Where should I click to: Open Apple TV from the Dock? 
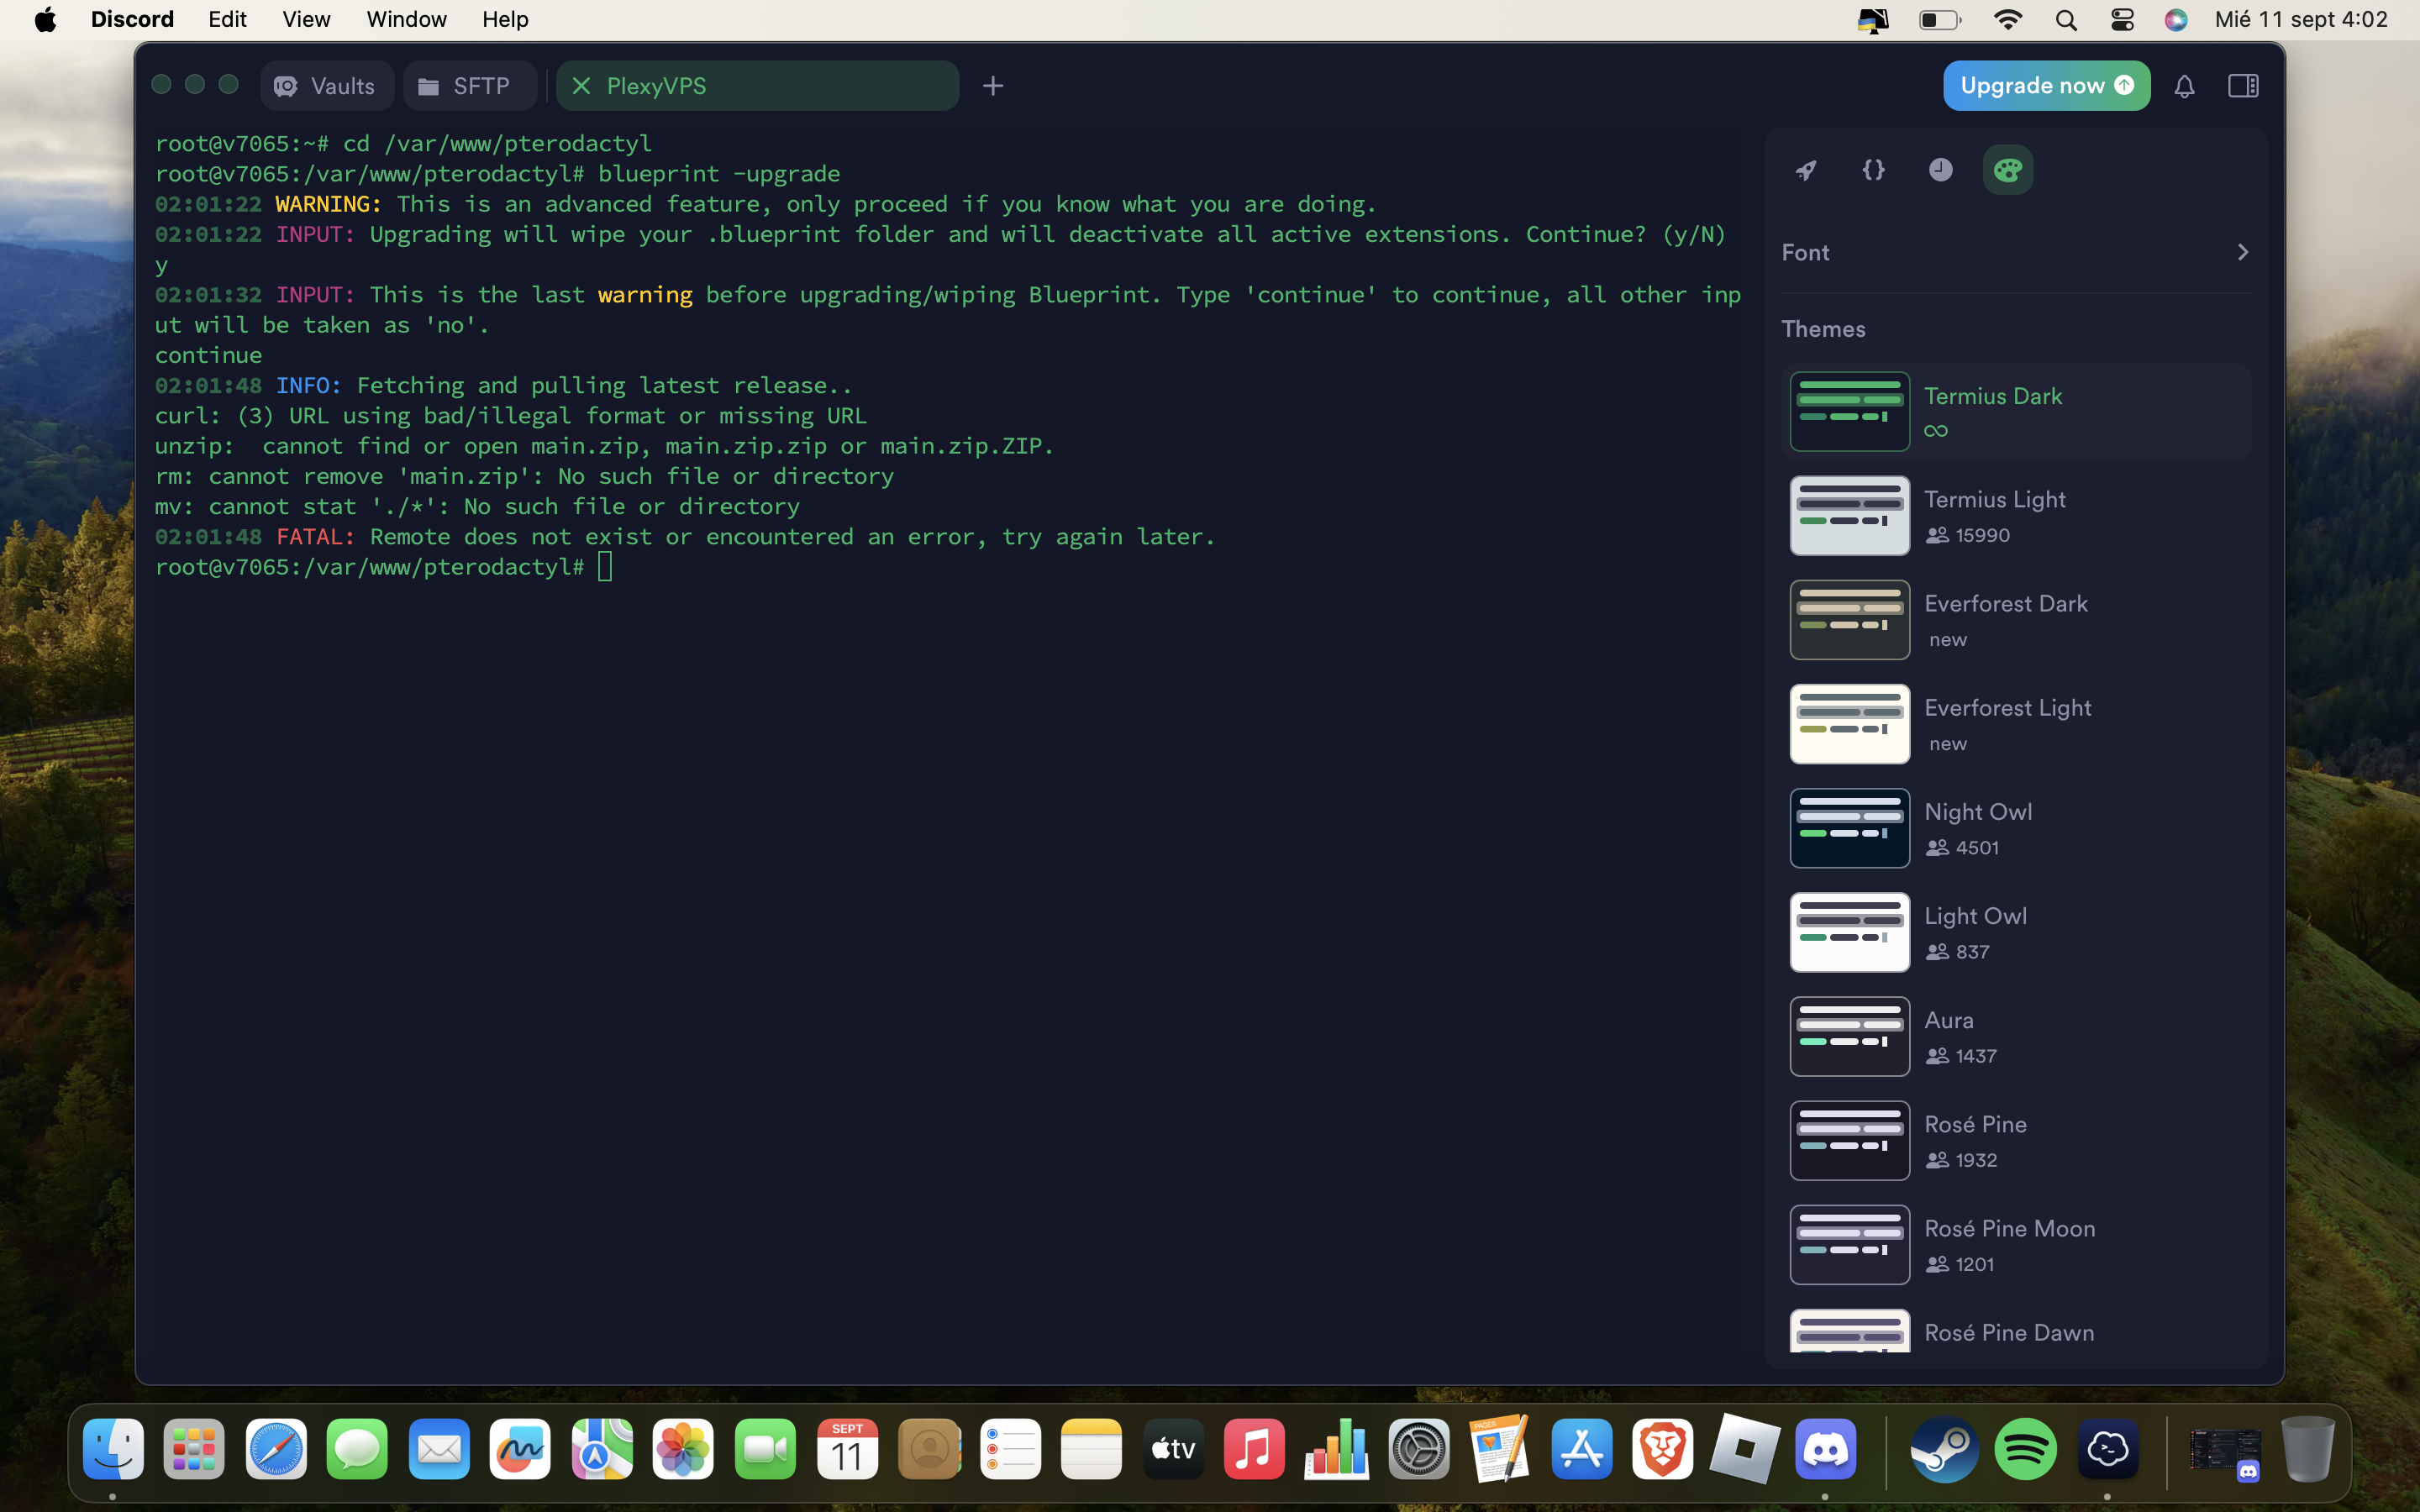point(1173,1449)
